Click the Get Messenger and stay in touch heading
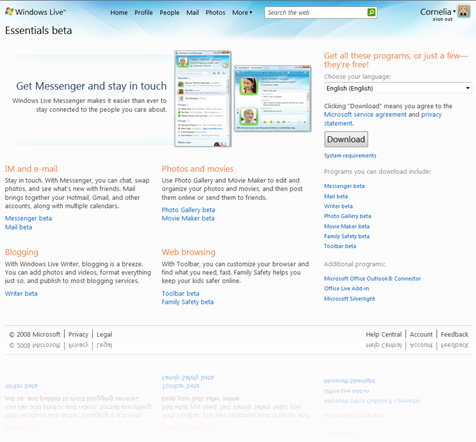Image resolution: width=476 pixels, height=442 pixels. (x=91, y=86)
